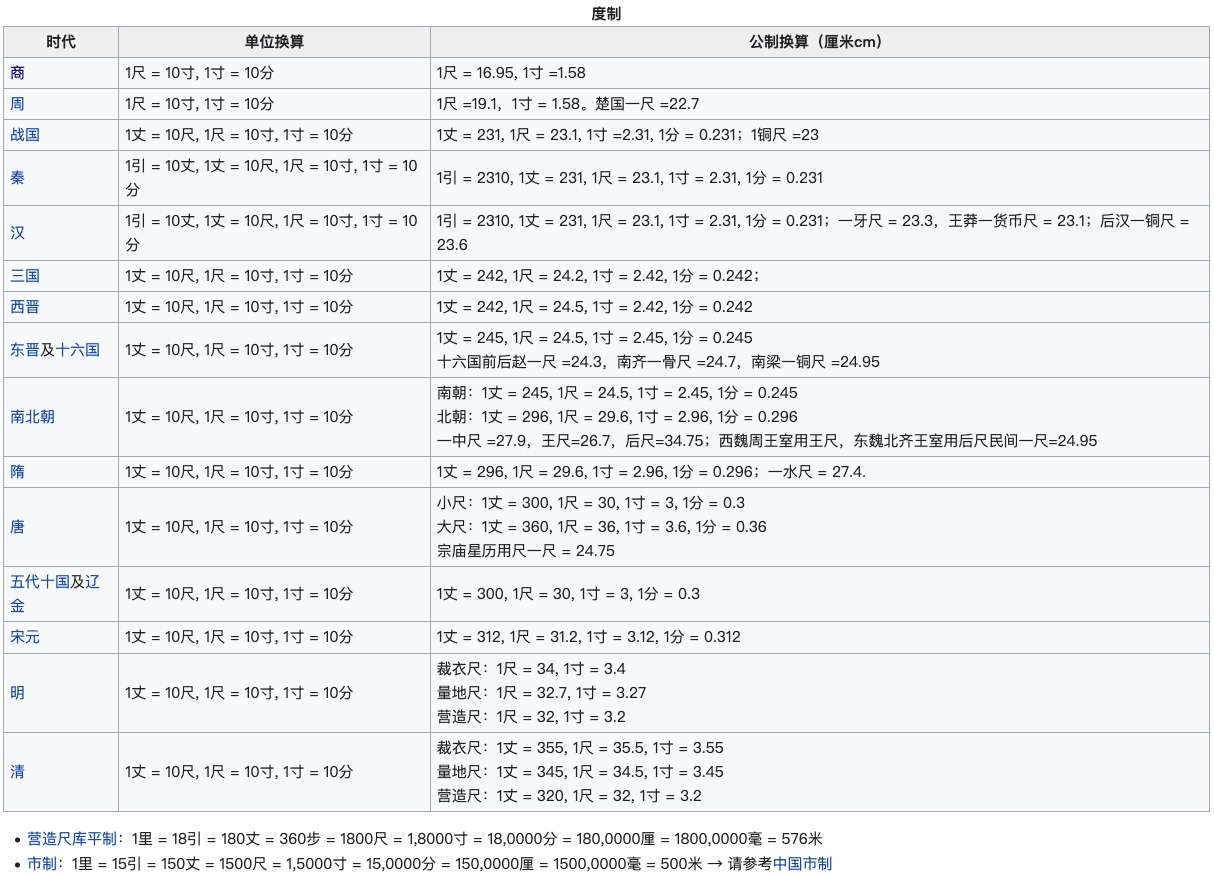1214x874 pixels.
Task: Open the 战国 period link
Action: click(25, 135)
